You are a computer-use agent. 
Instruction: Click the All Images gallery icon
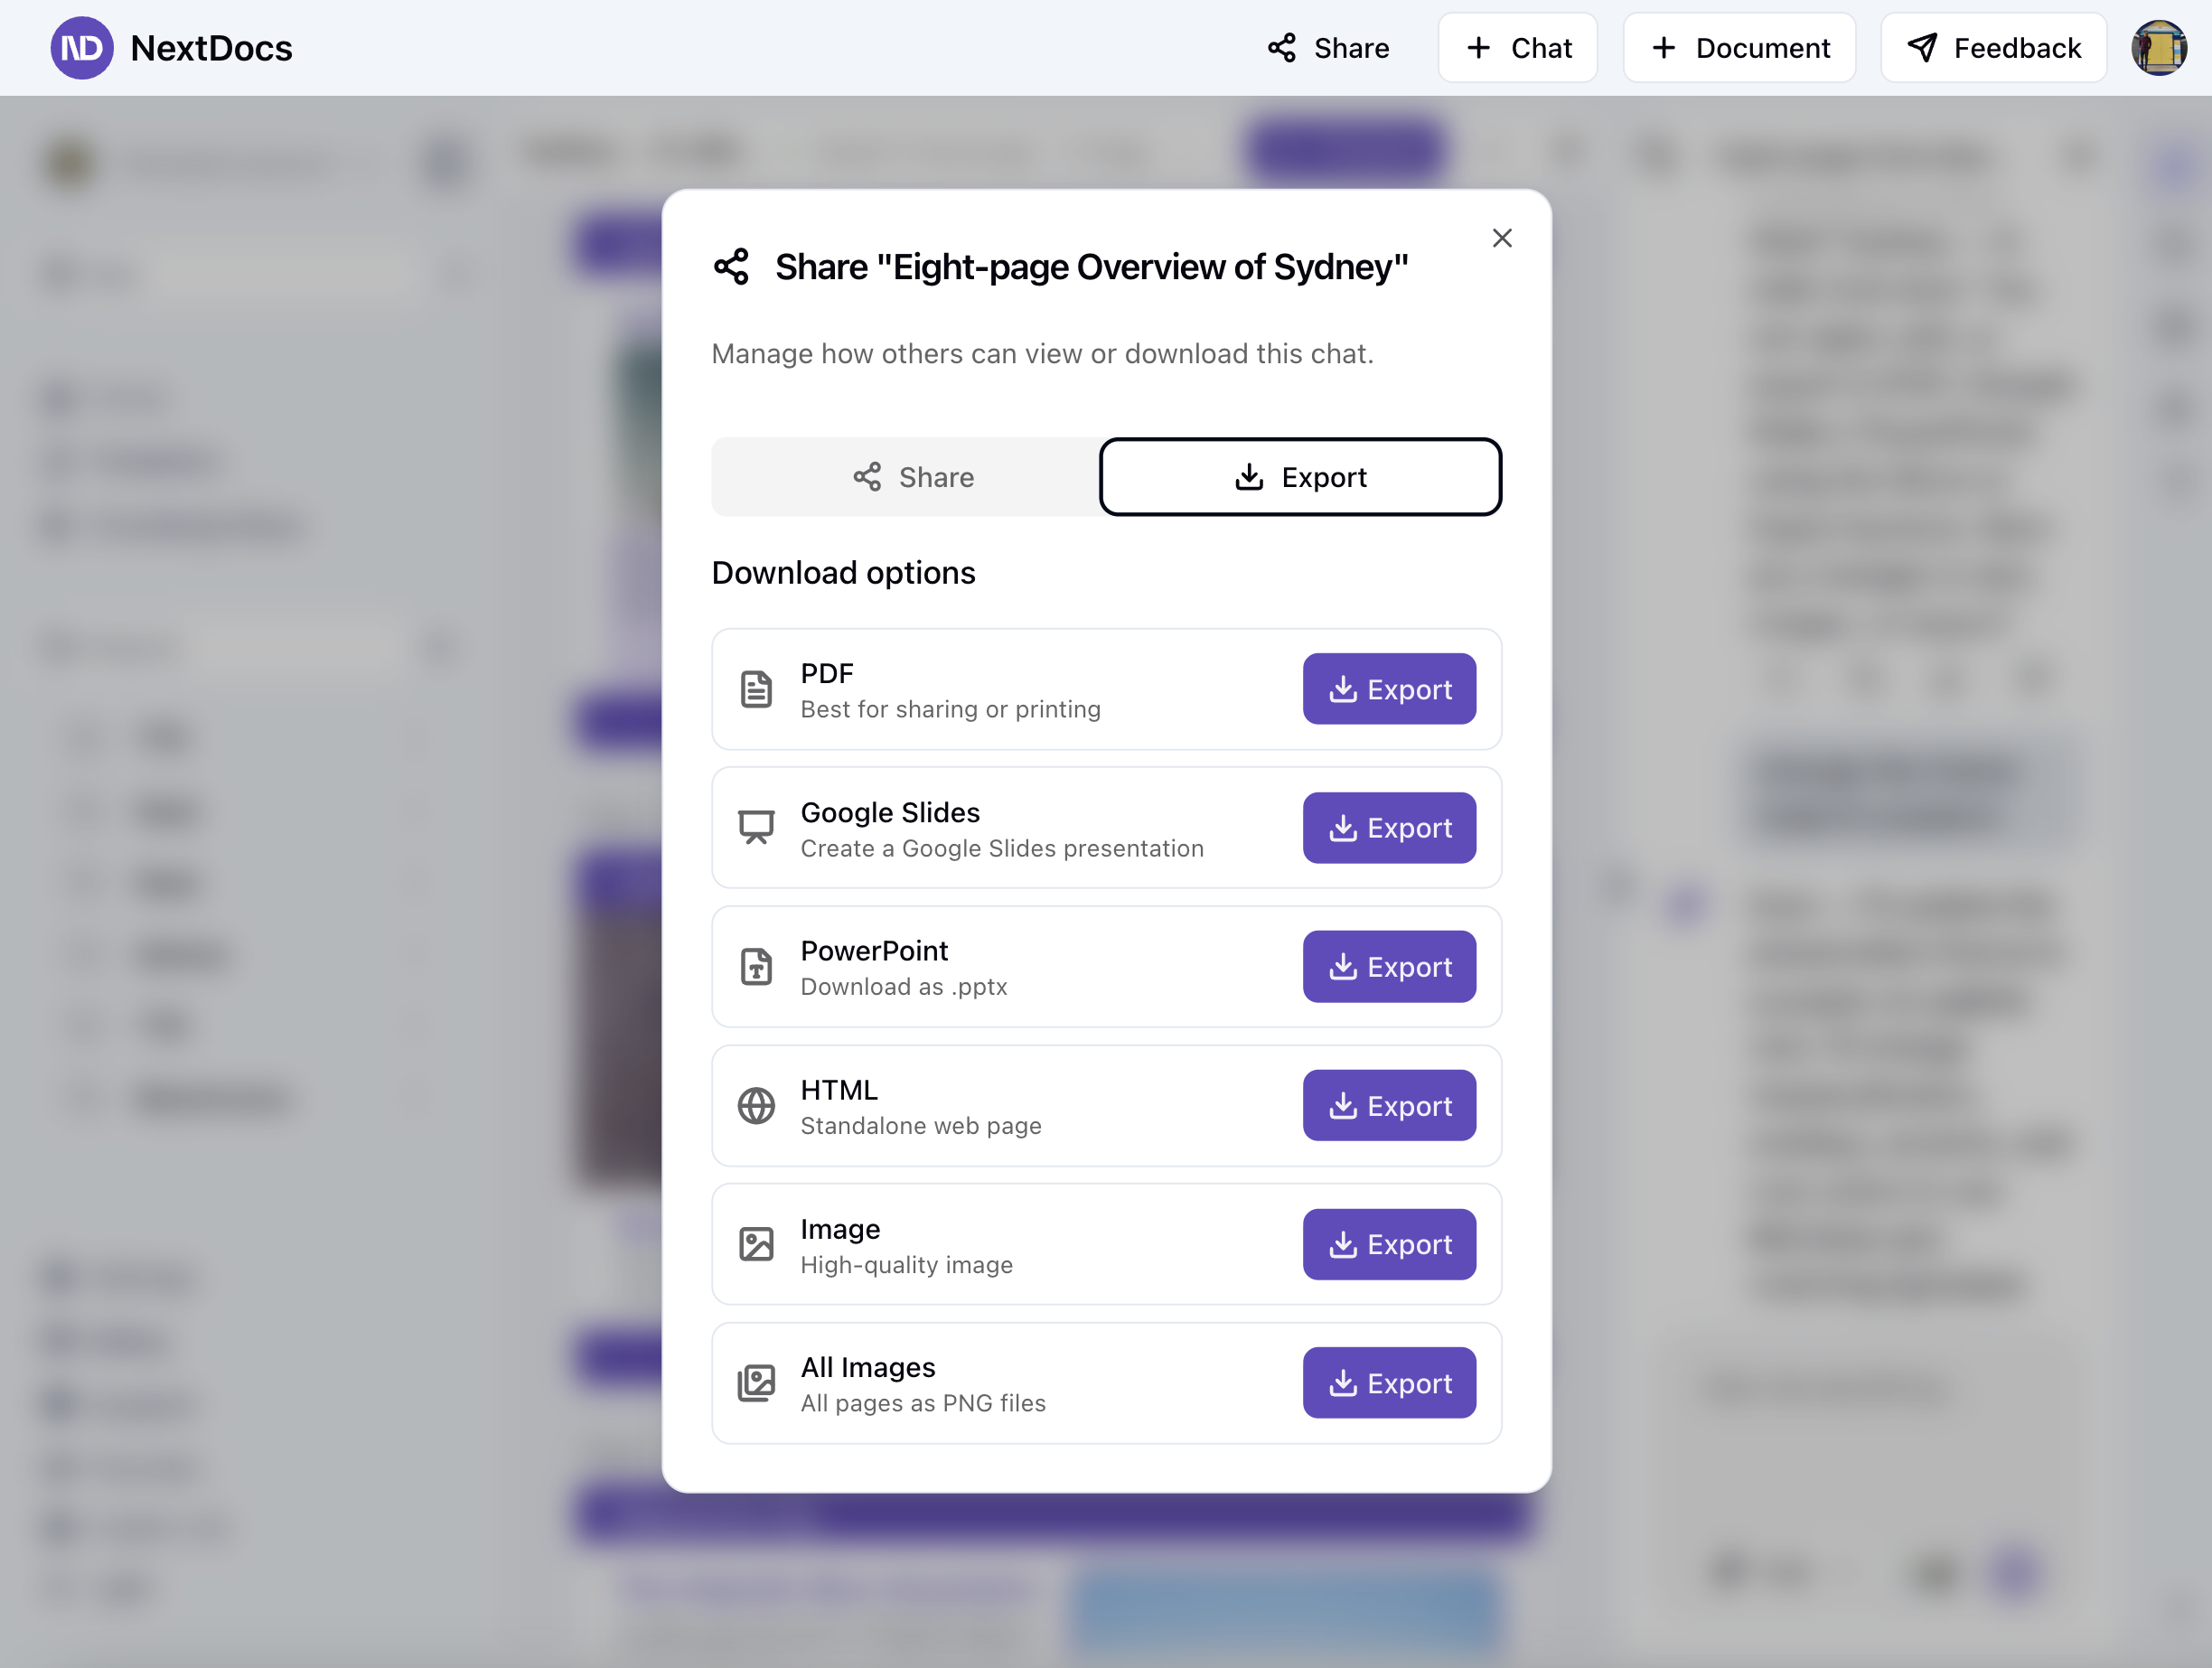756,1383
